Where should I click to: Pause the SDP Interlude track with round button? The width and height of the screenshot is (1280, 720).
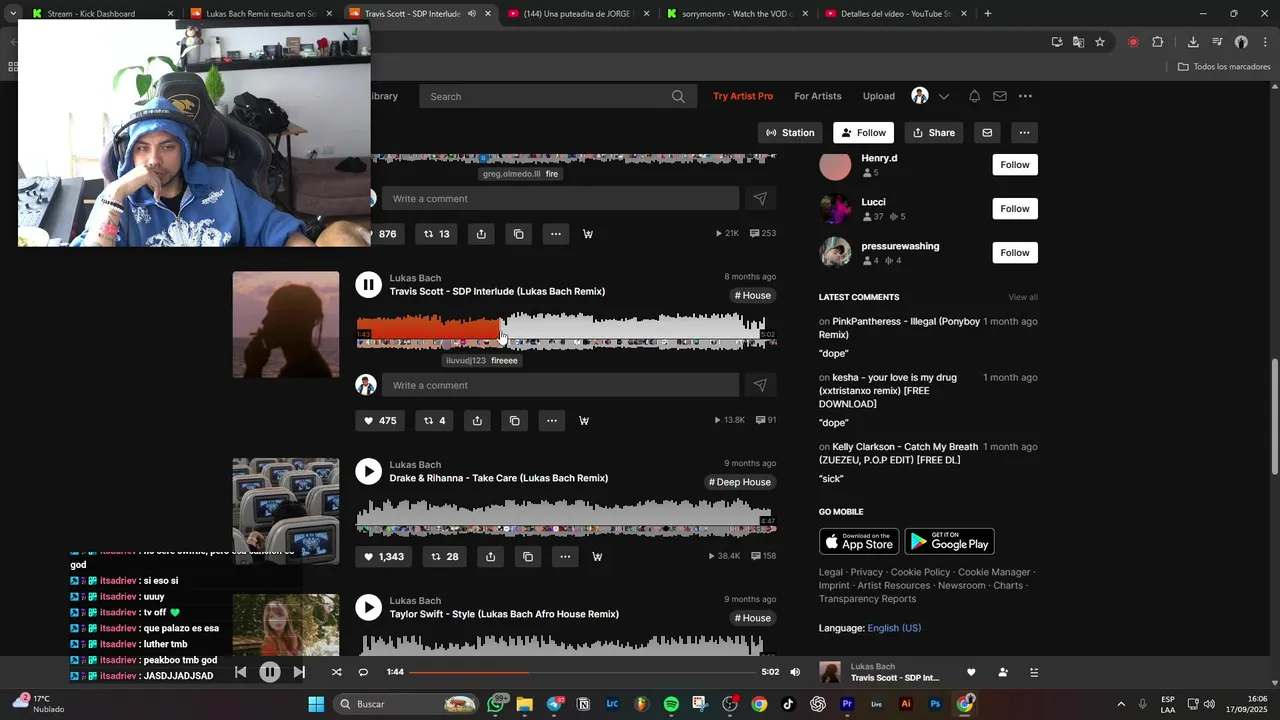point(369,285)
